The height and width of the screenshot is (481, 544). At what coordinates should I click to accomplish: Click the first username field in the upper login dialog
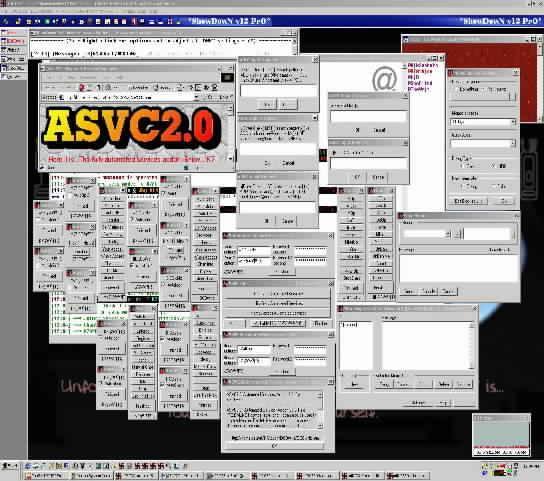coord(254,250)
